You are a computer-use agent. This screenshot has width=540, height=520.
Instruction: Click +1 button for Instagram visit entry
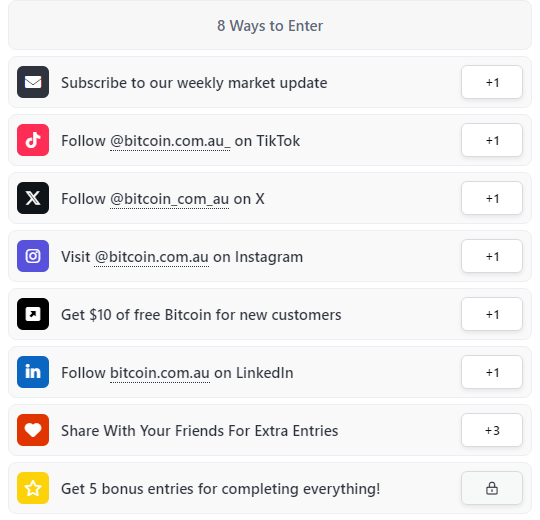coord(492,256)
